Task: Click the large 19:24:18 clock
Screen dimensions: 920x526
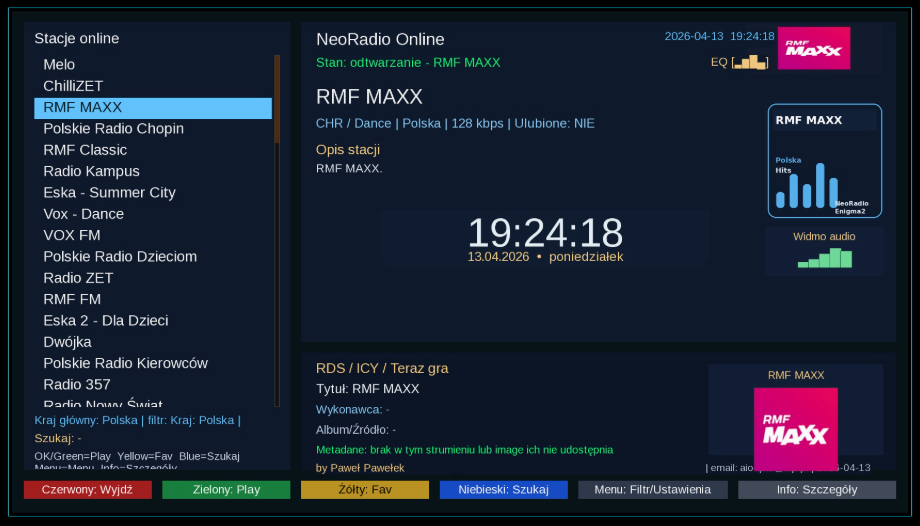Action: (545, 232)
